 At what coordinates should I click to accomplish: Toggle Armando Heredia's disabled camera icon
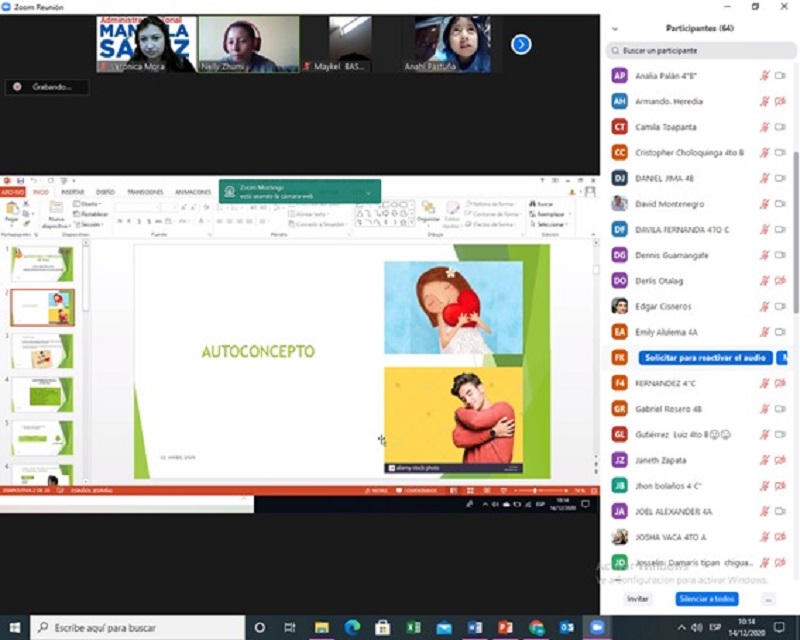pos(780,101)
